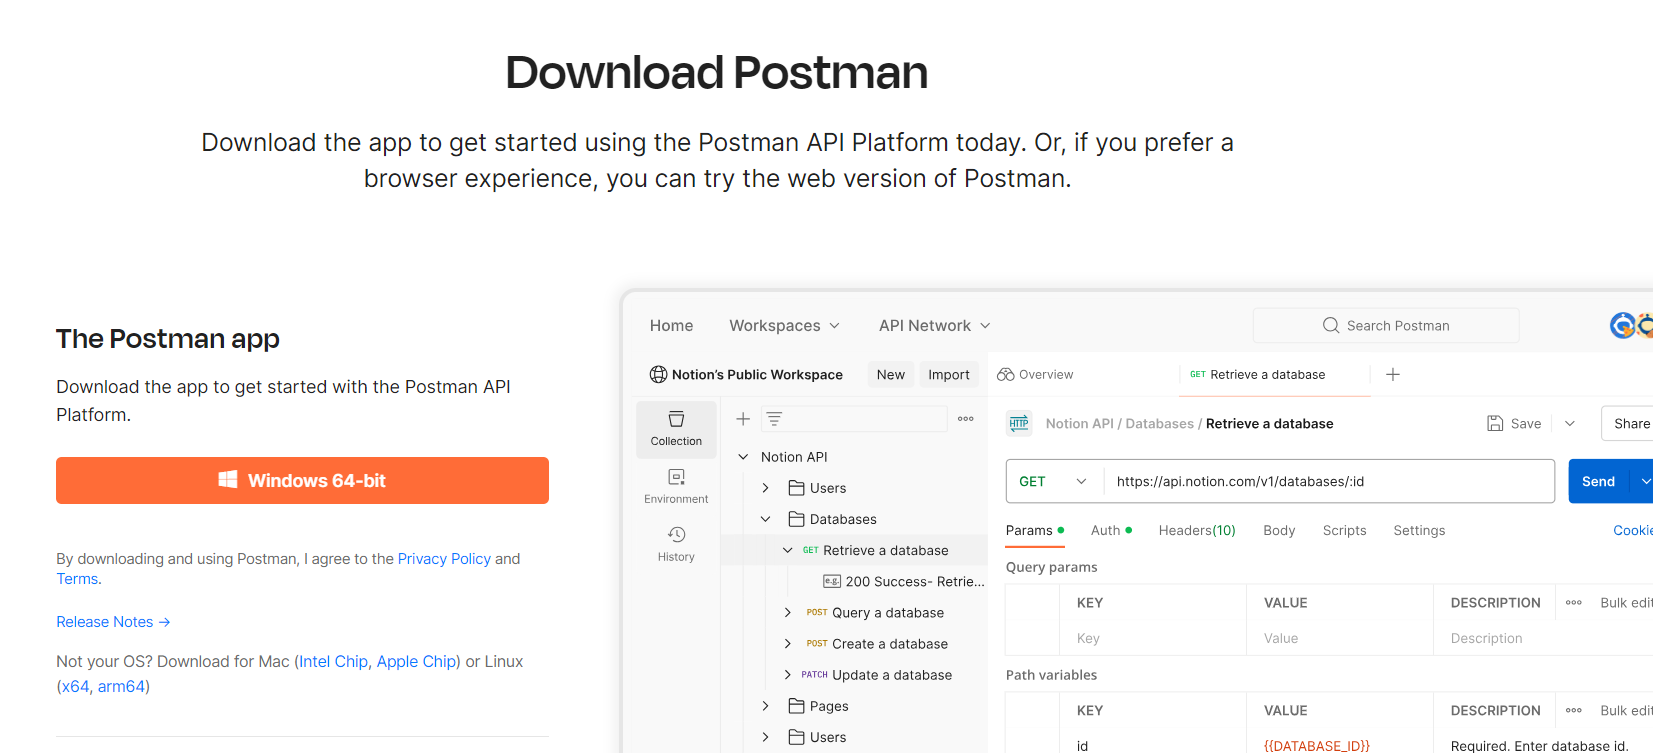Click the Search Postman field
Viewport: 1653px width, 753px height.
pos(1386,325)
